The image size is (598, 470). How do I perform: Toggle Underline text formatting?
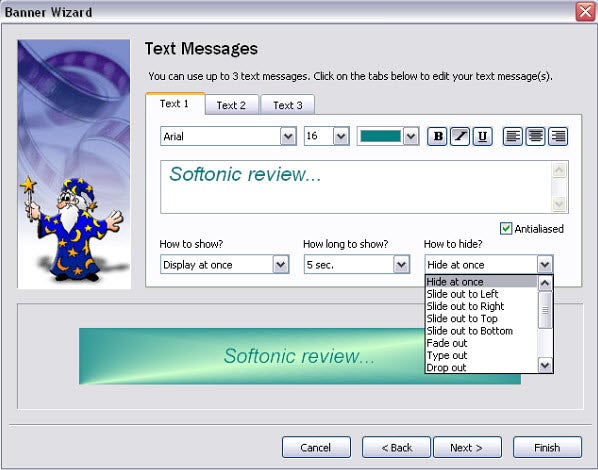tap(482, 136)
